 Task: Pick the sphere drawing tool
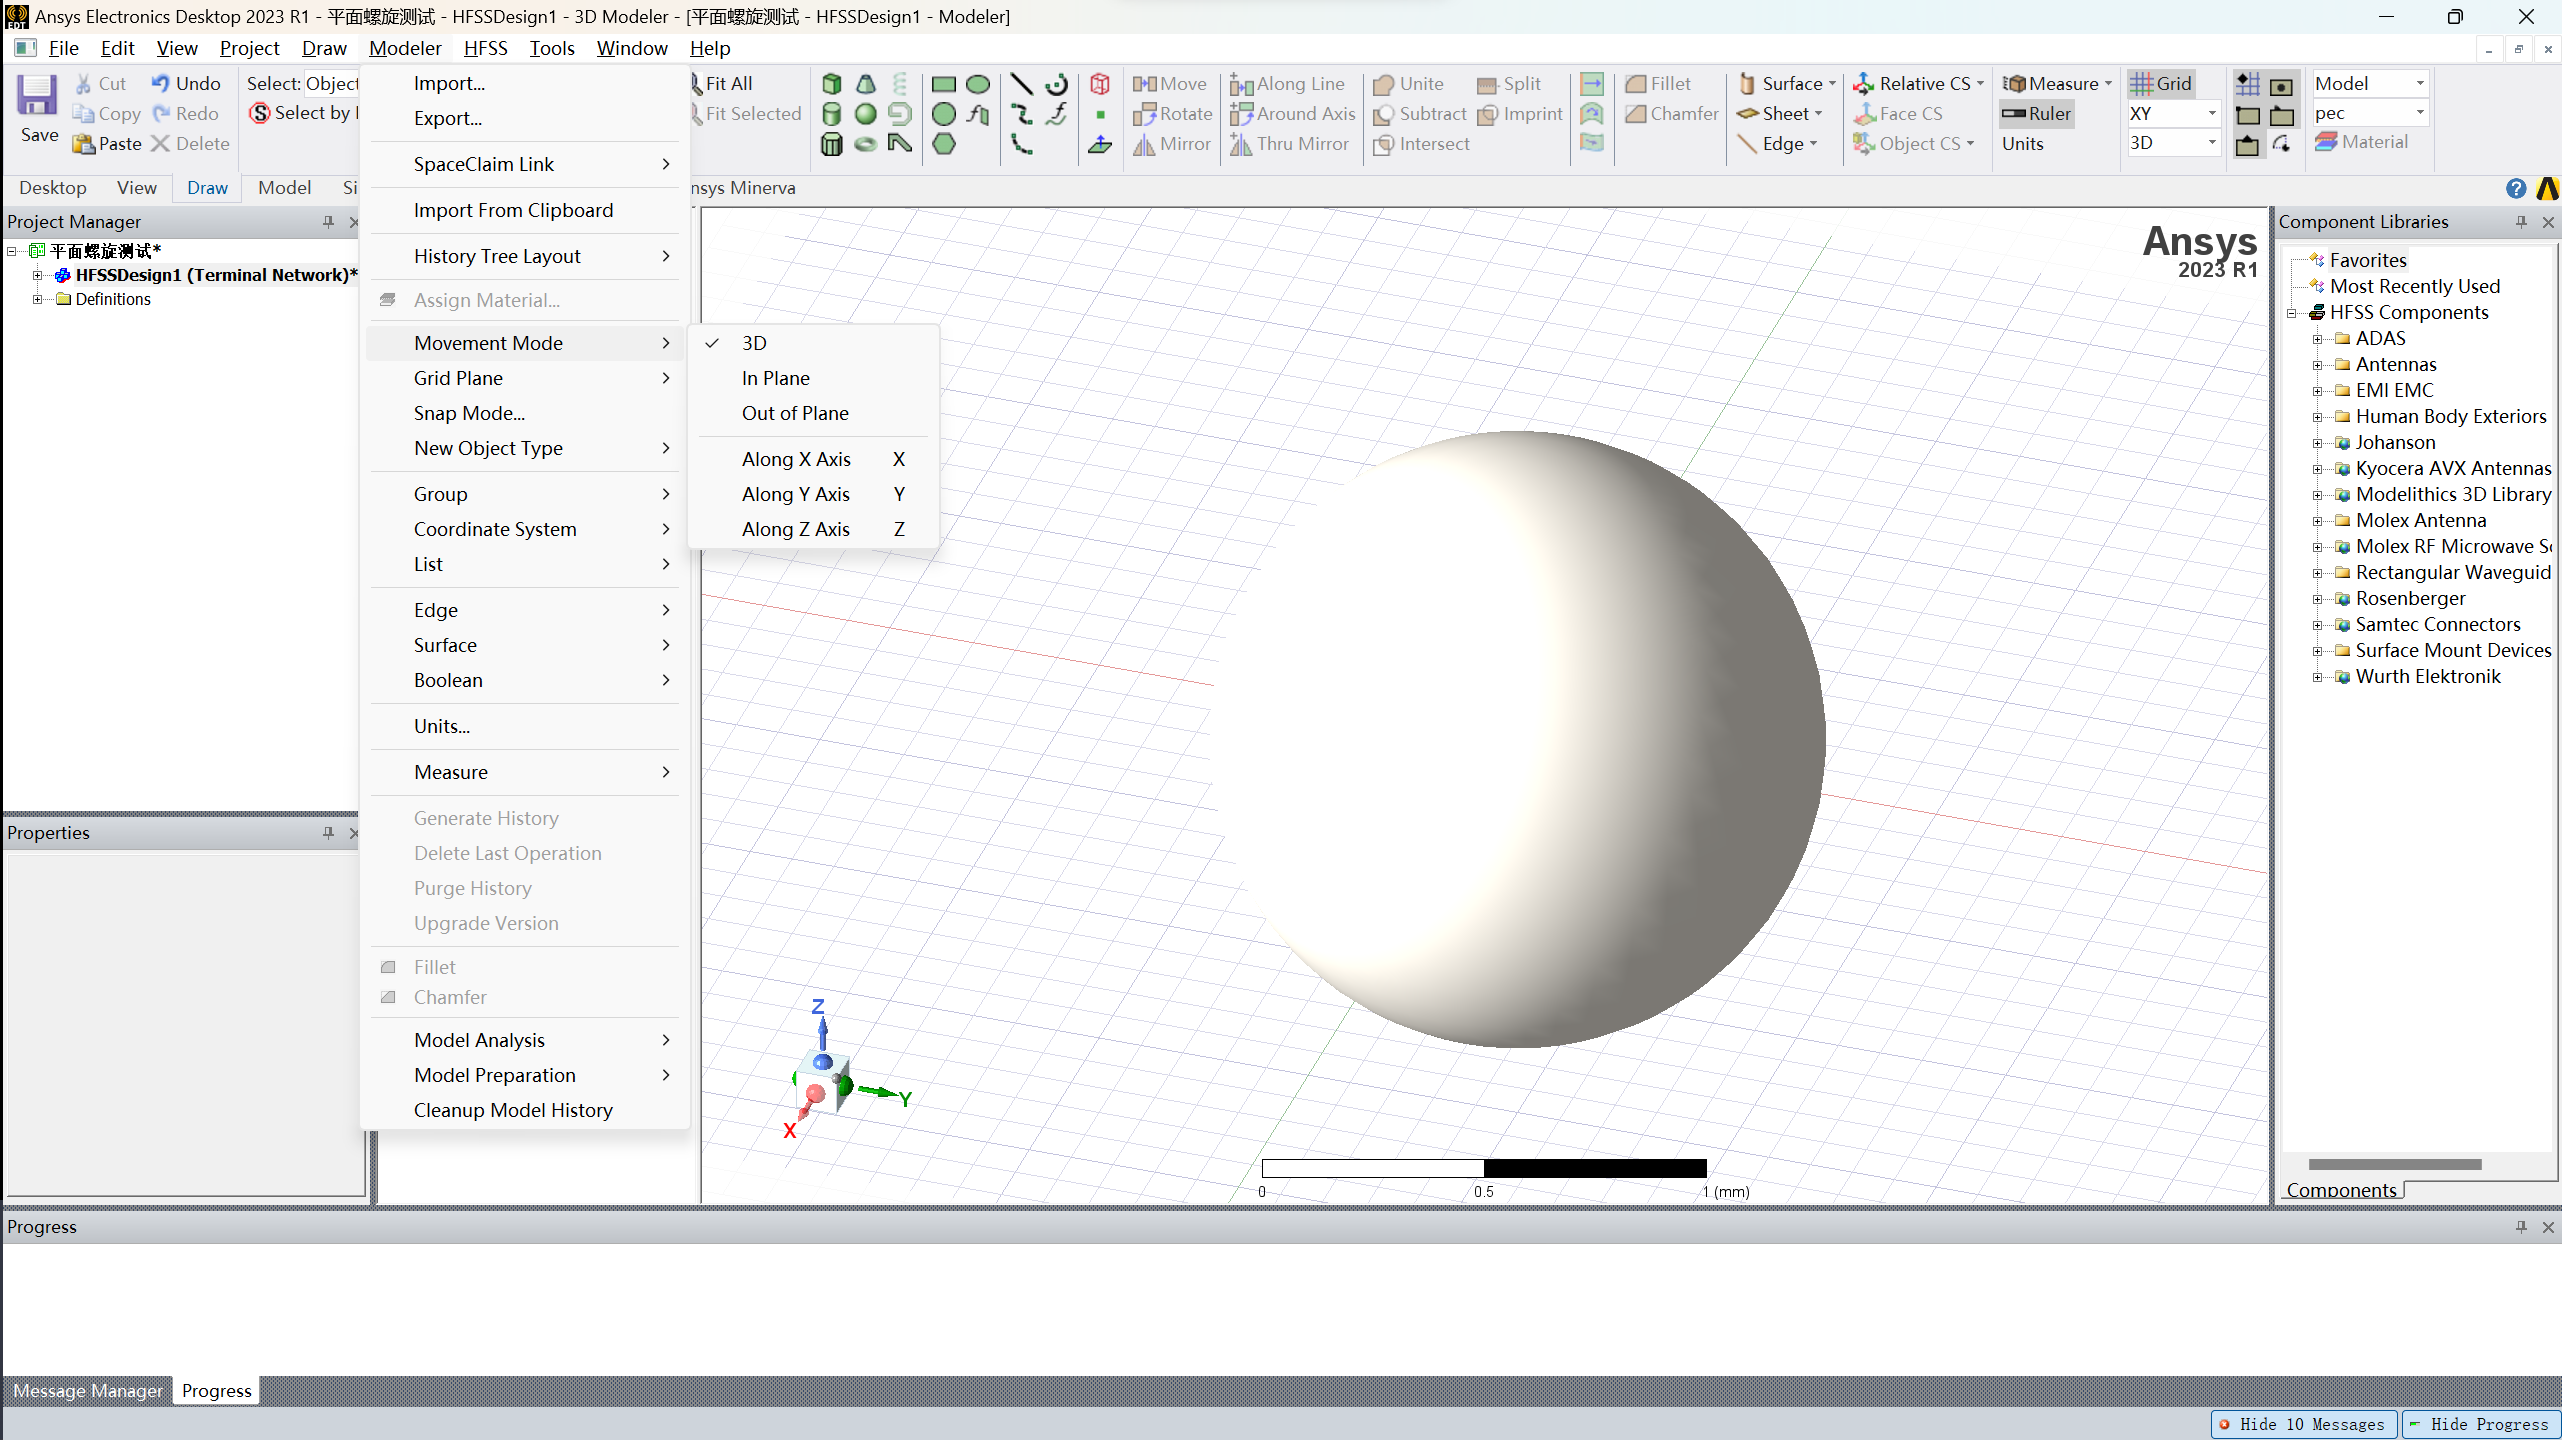(x=866, y=114)
